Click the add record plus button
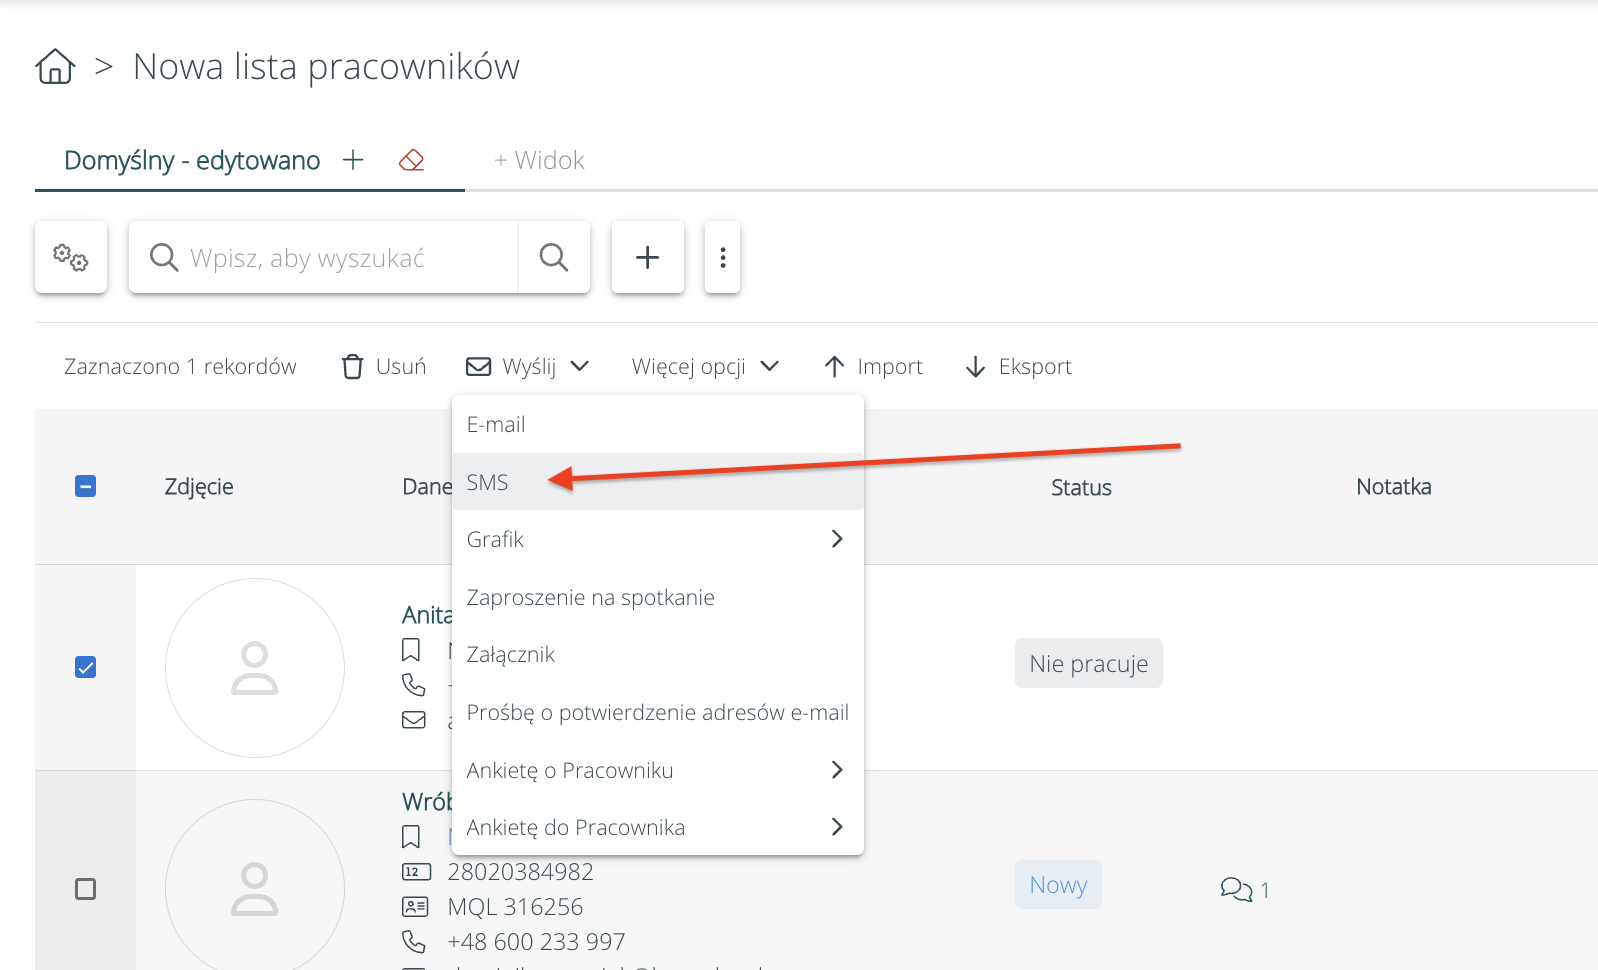The width and height of the screenshot is (1598, 970). click(647, 258)
